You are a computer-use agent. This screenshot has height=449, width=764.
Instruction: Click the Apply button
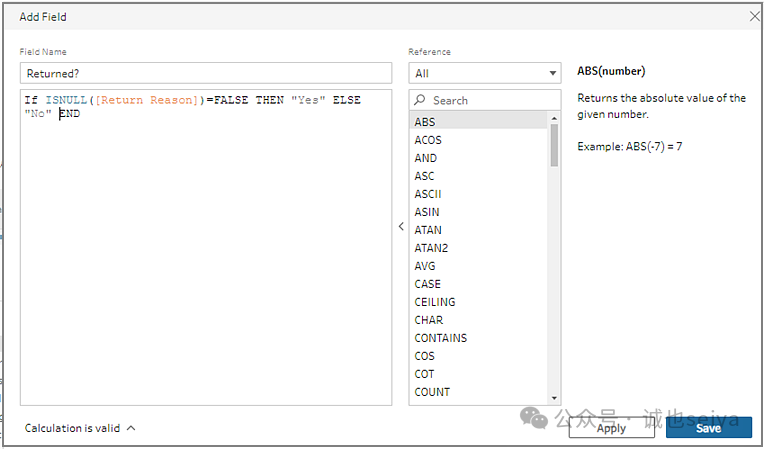(611, 428)
